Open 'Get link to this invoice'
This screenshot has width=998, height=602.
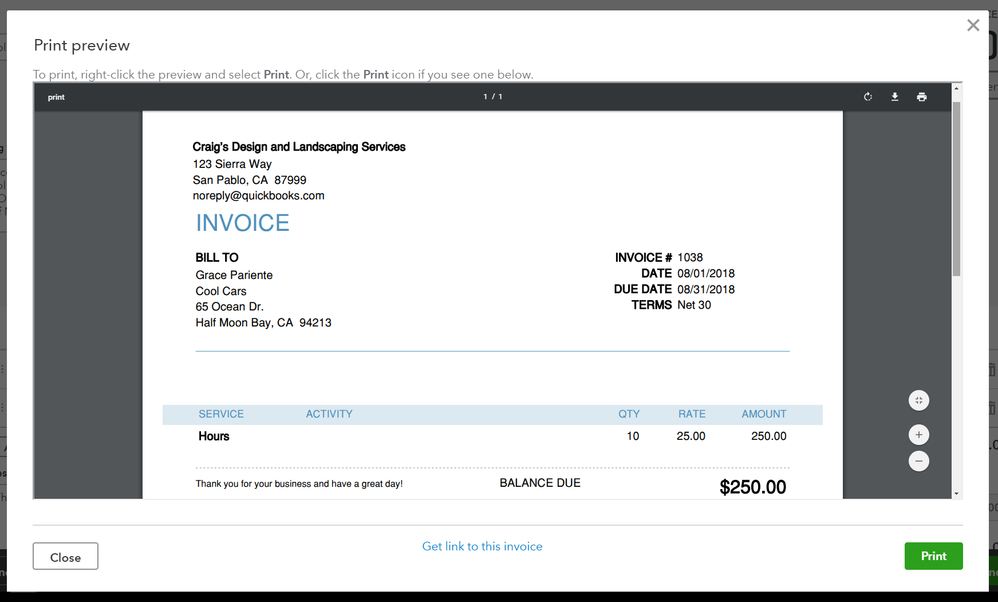[482, 547]
